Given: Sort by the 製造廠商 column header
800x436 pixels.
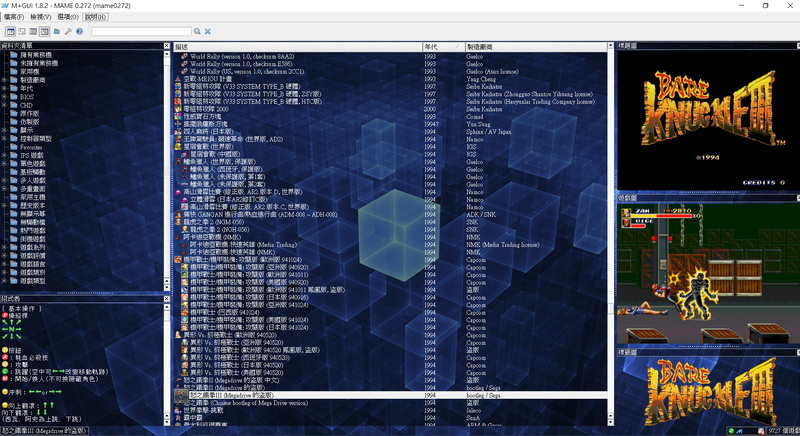Looking at the screenshot, I should [536, 47].
